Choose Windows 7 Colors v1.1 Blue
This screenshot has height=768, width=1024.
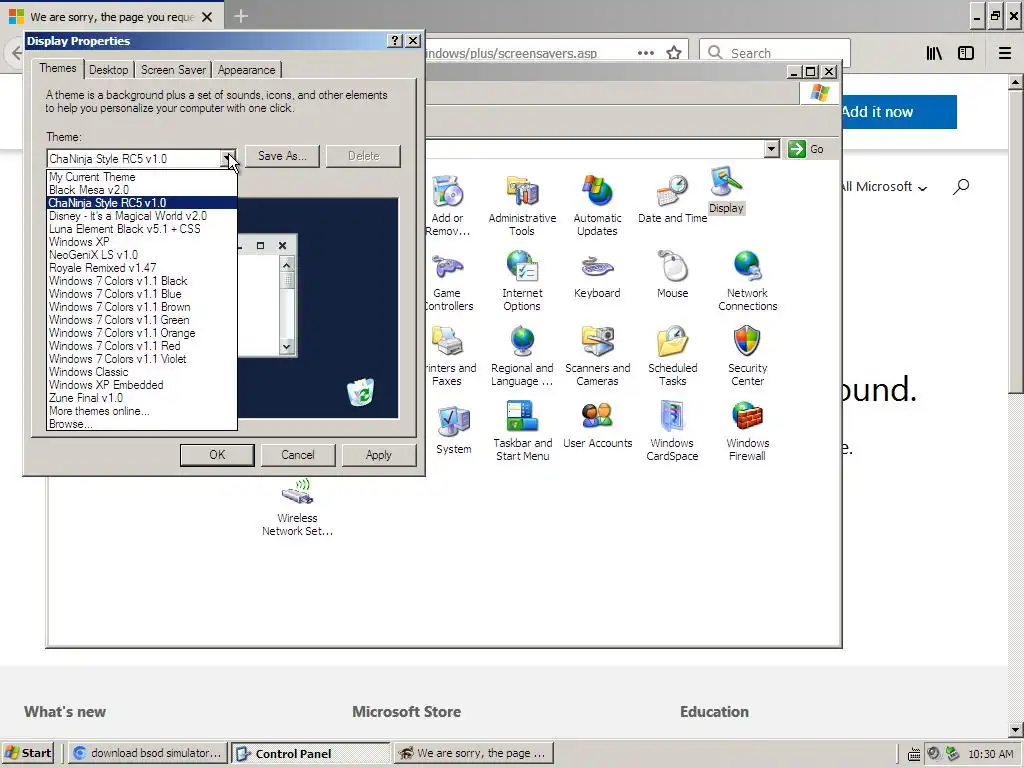tap(142, 294)
